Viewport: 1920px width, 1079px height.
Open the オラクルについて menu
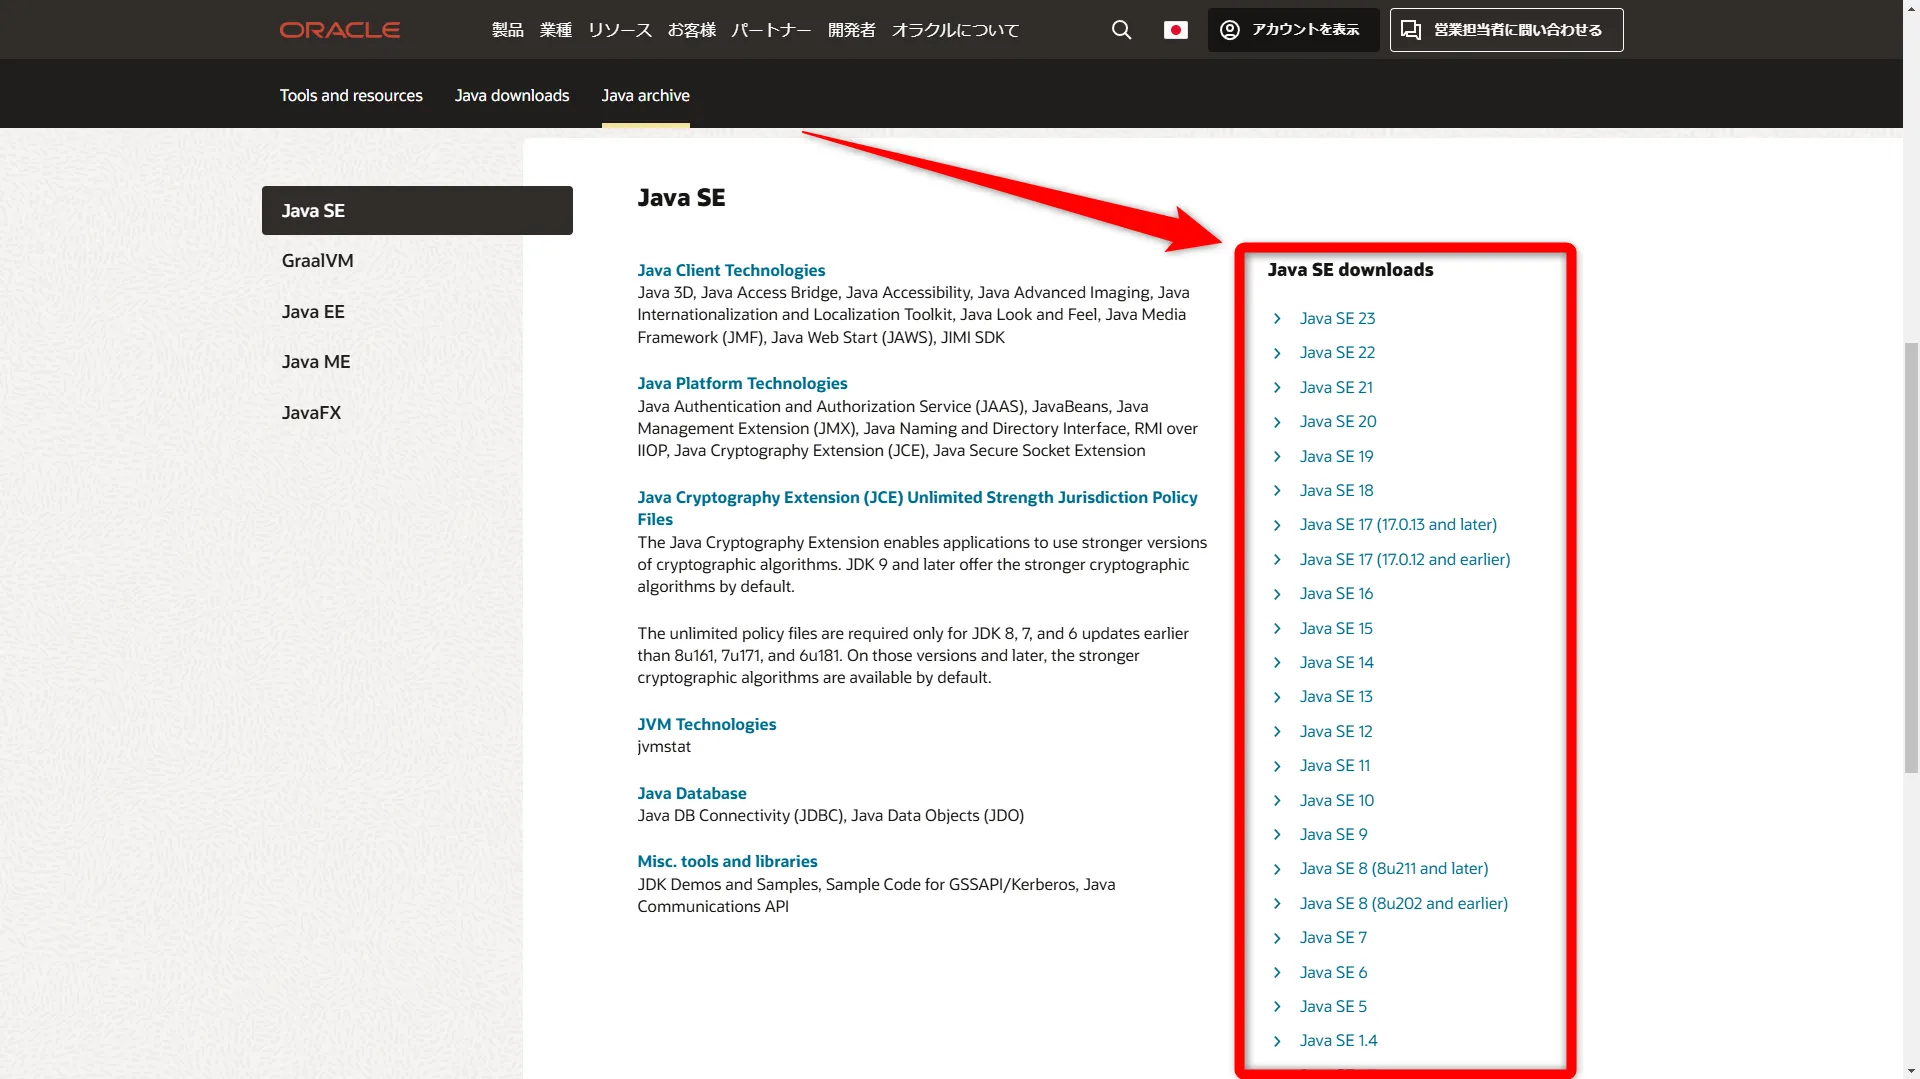click(955, 30)
